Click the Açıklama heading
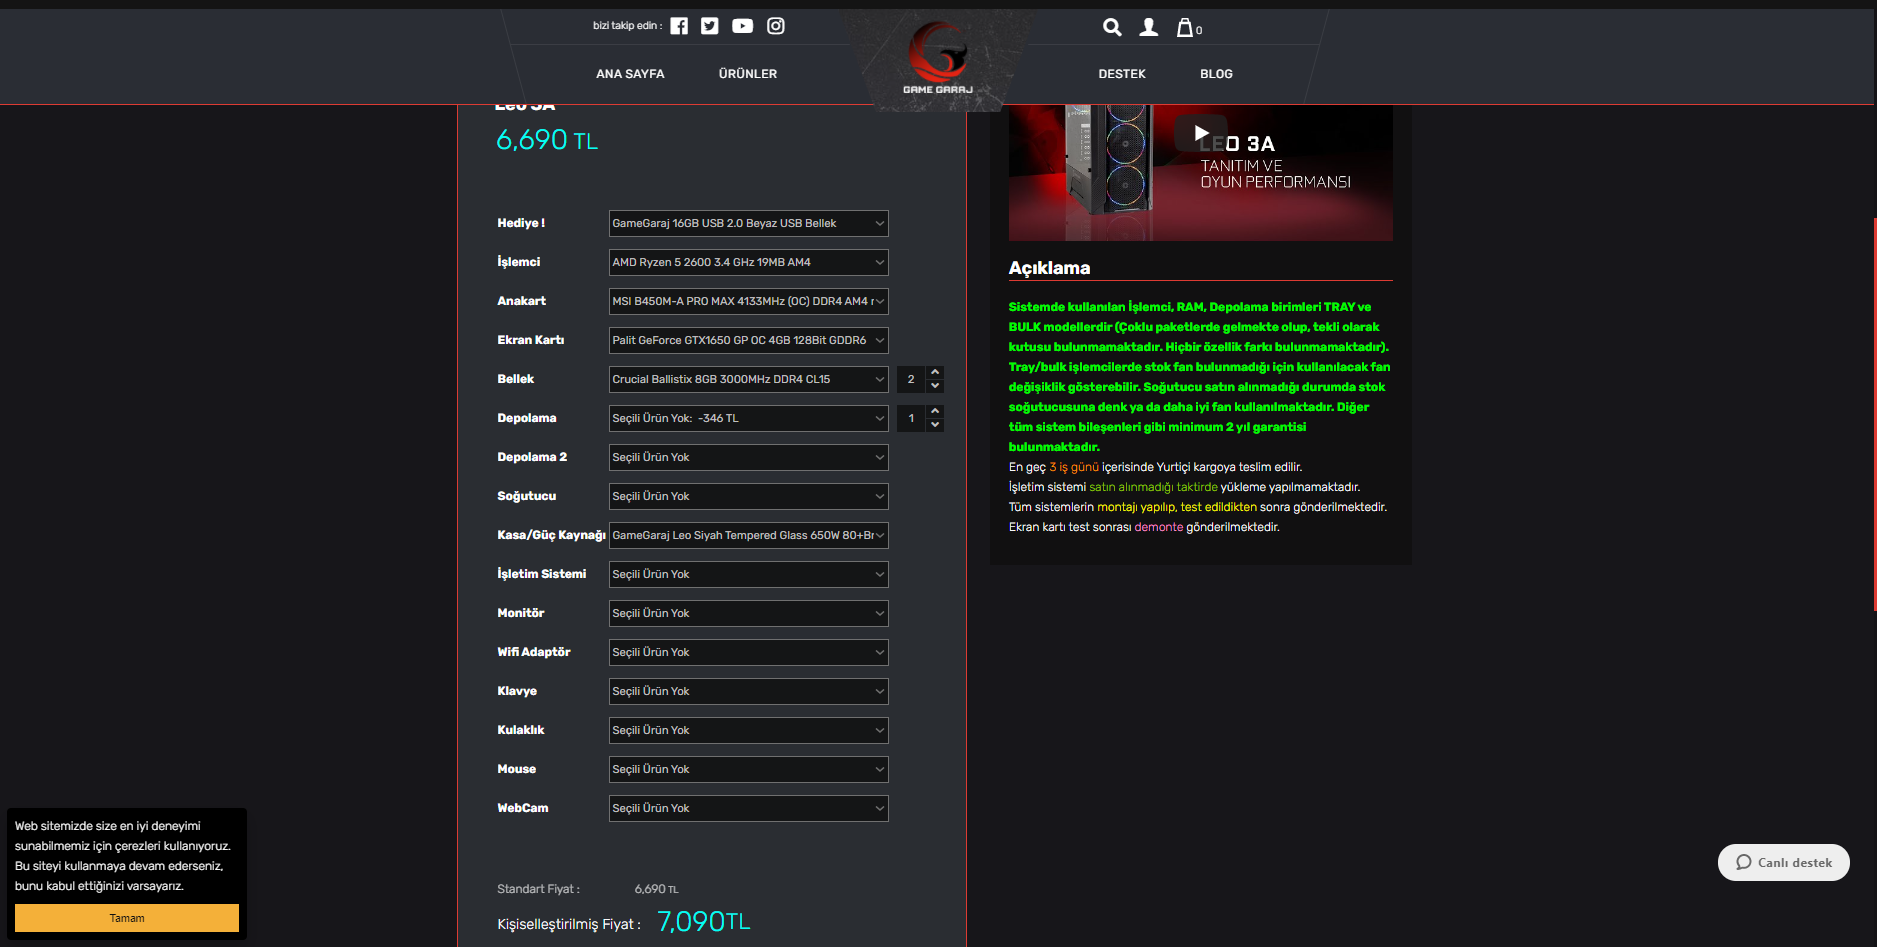This screenshot has height=947, width=1877. tap(1049, 268)
